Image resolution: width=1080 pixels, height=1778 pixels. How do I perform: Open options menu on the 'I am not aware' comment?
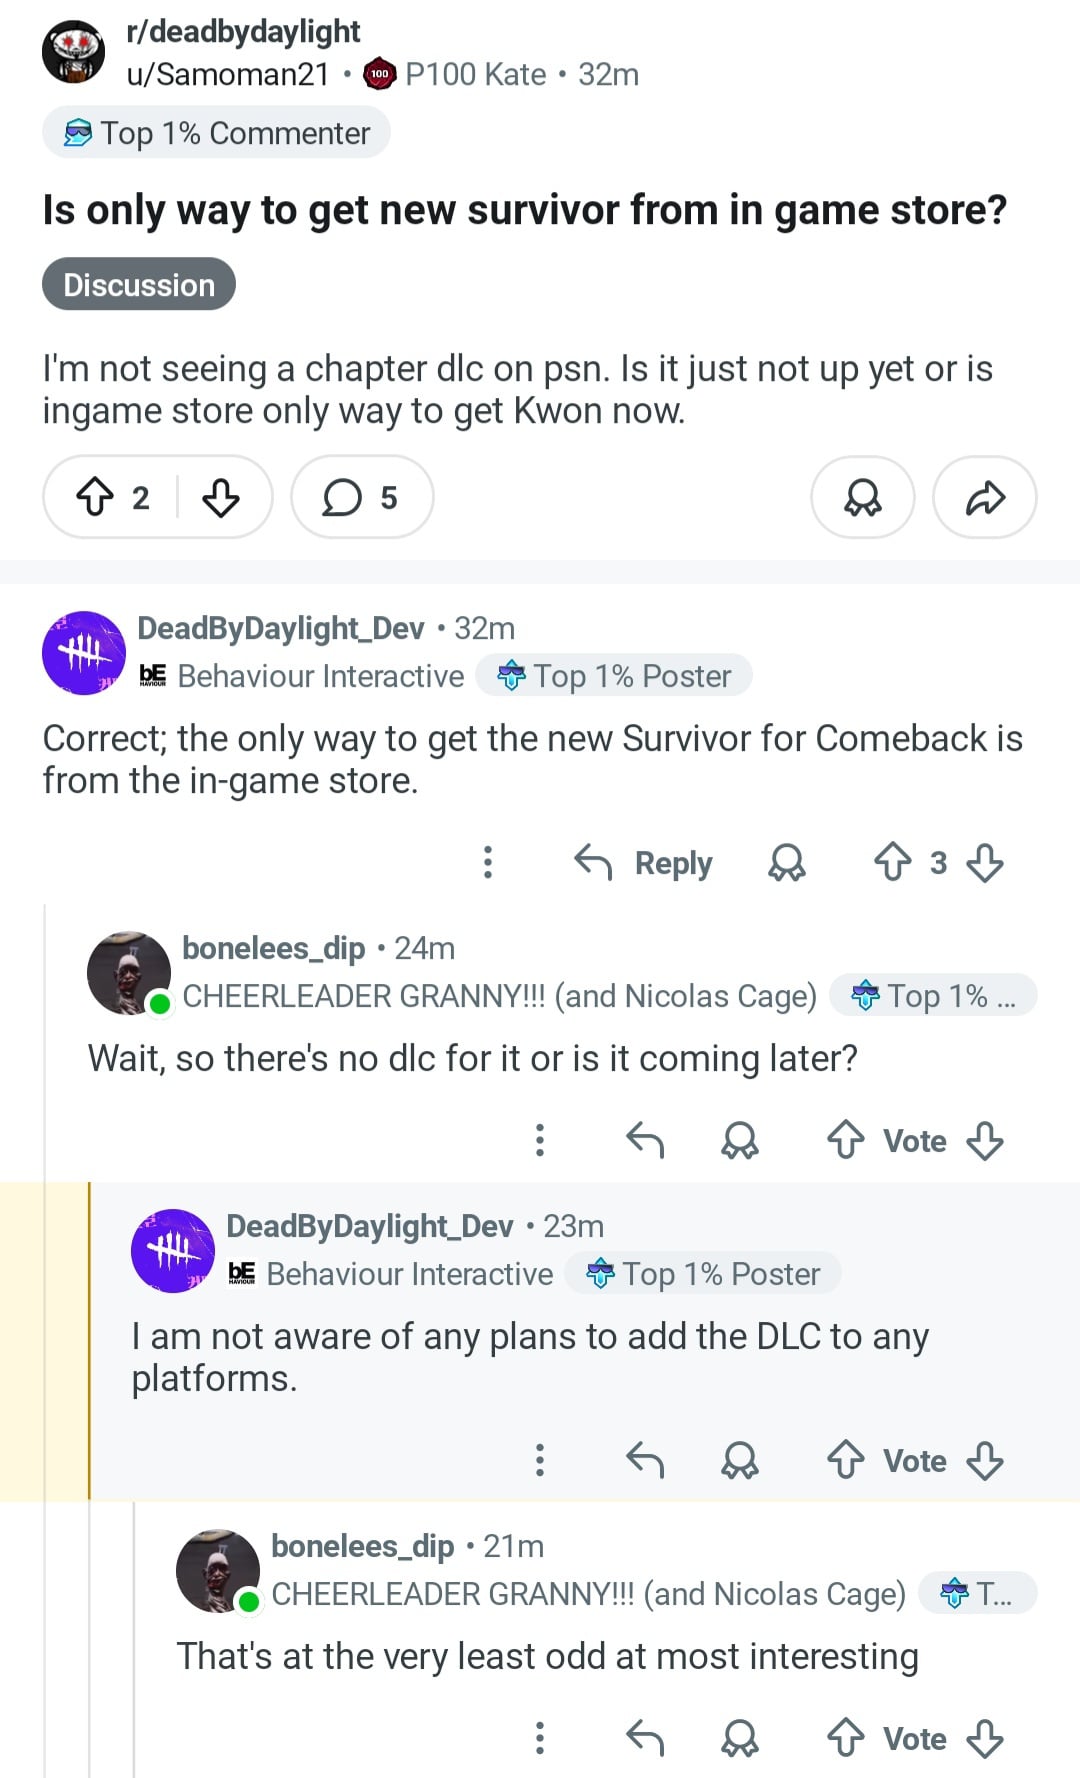coord(540,1461)
